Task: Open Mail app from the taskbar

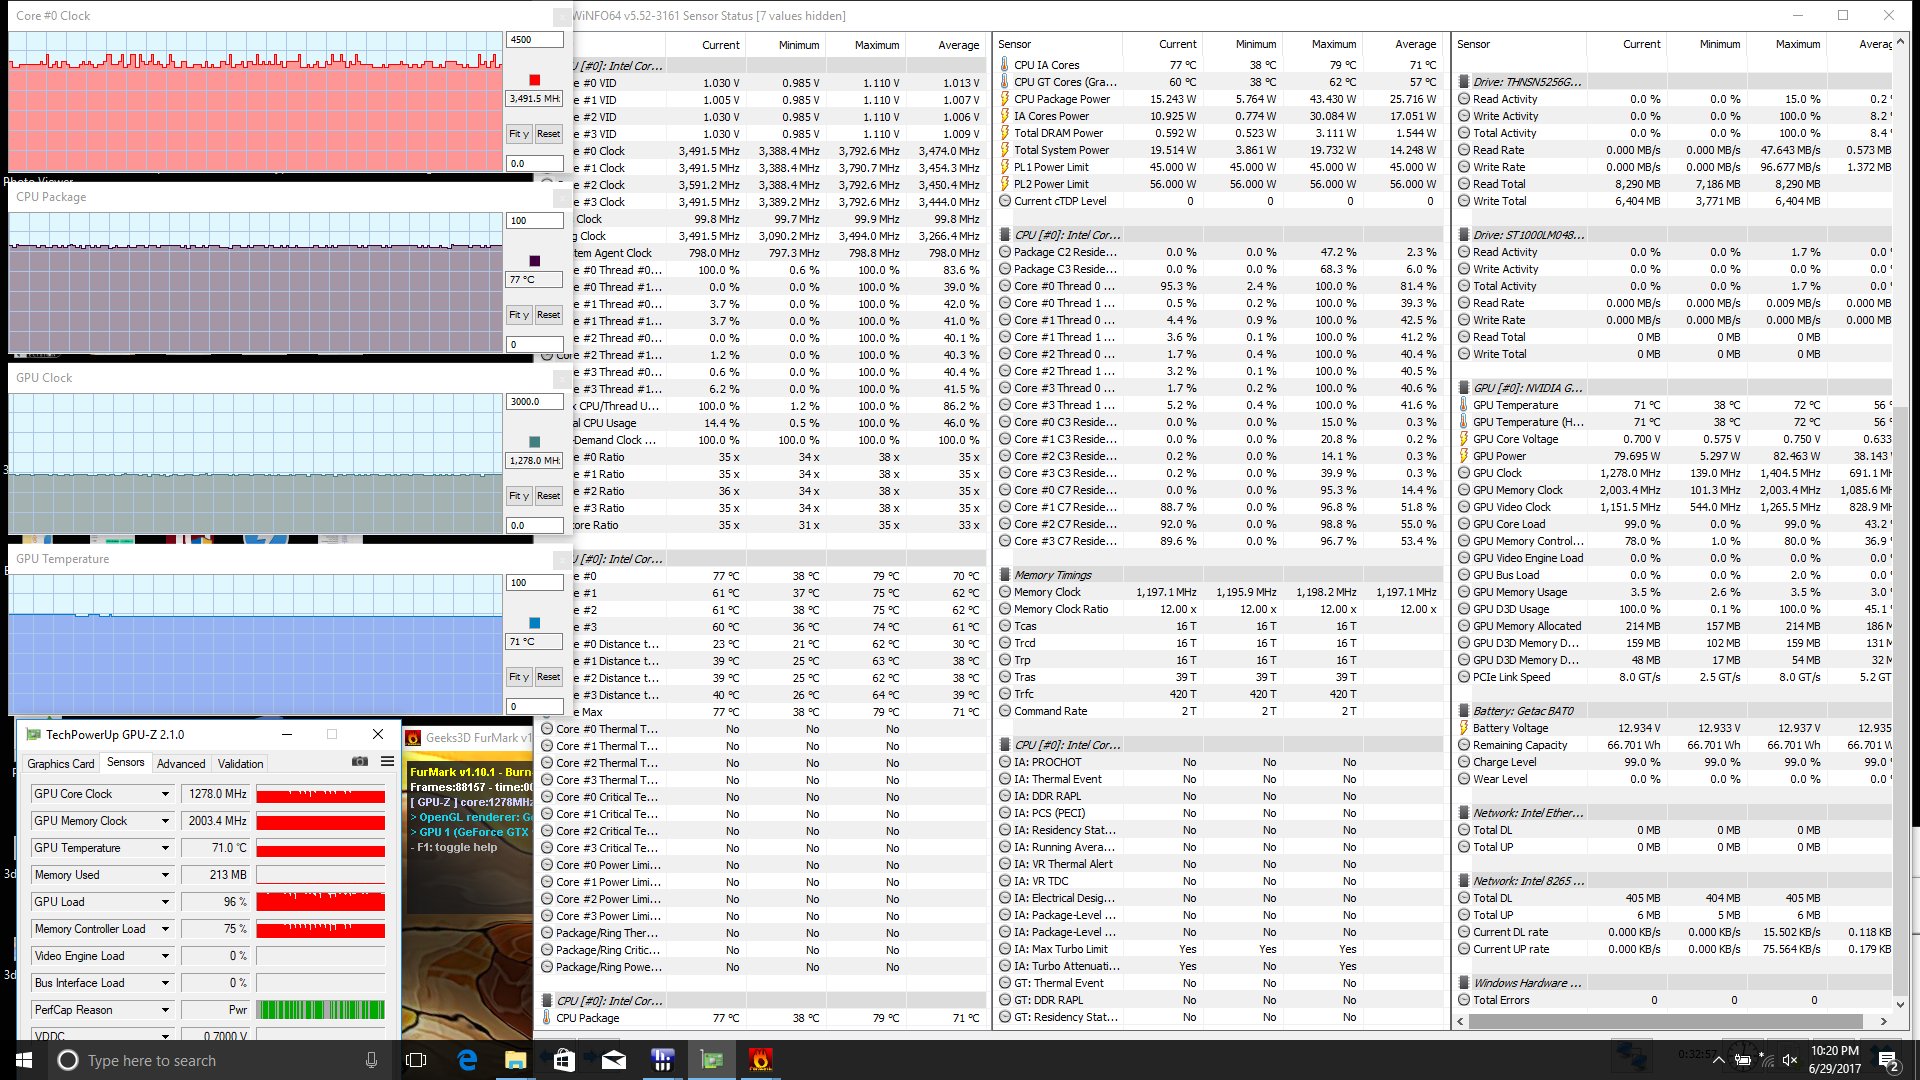Action: [x=613, y=1060]
